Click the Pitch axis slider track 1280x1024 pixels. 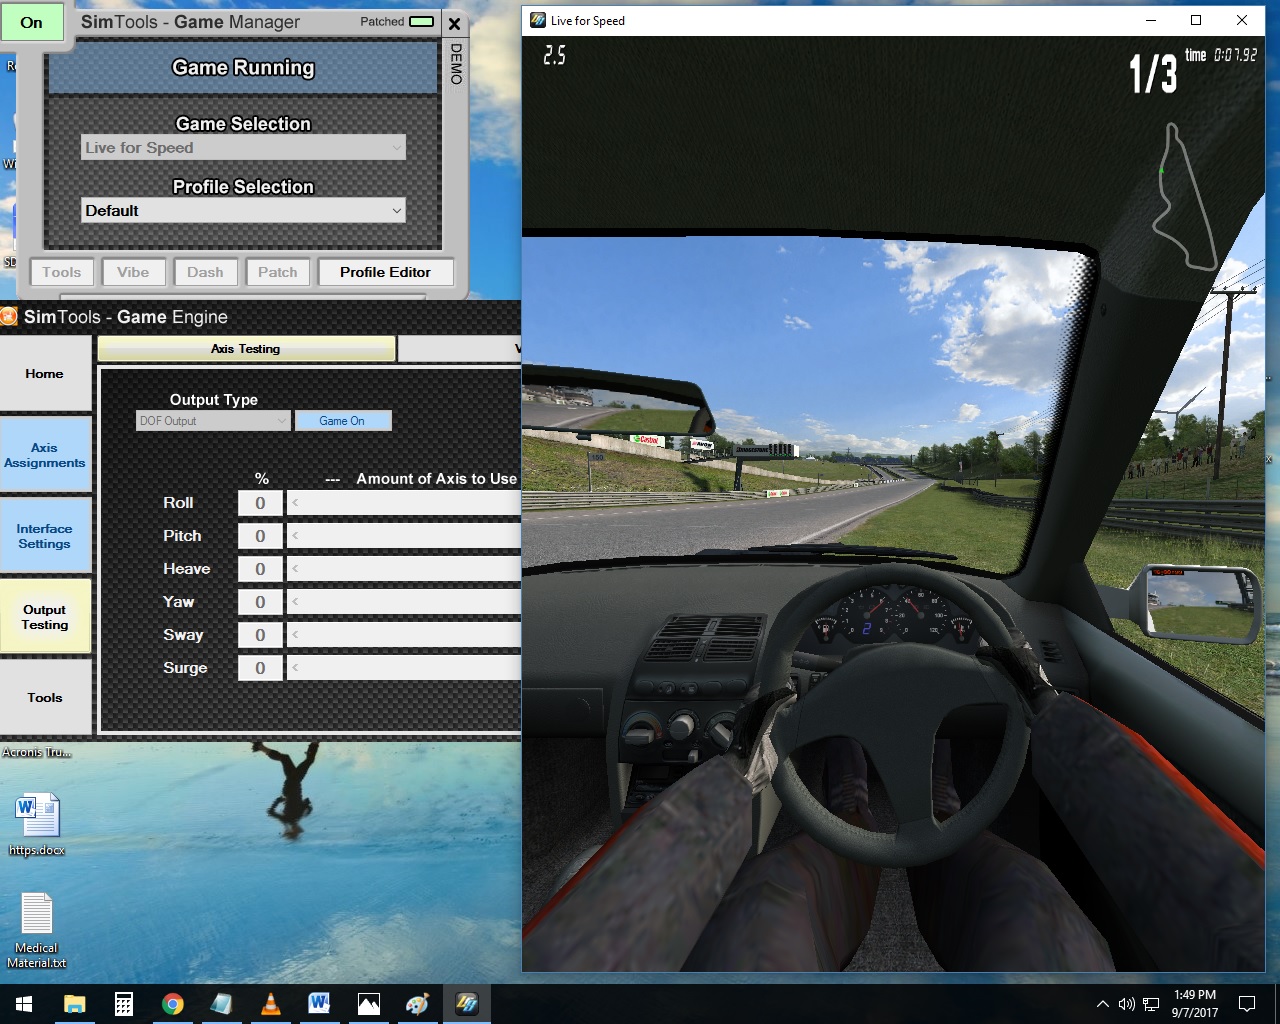click(404, 537)
